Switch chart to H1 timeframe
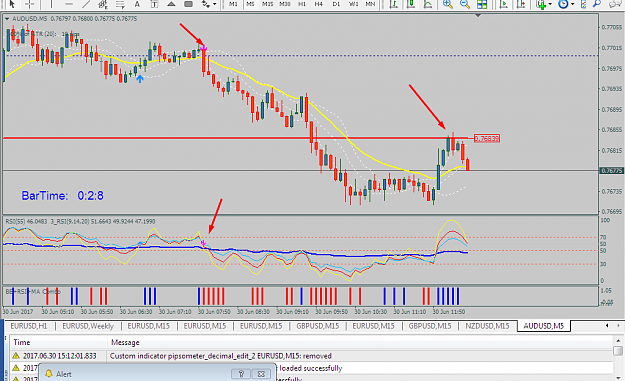Viewport: 625px width, 381px height. [302, 4]
